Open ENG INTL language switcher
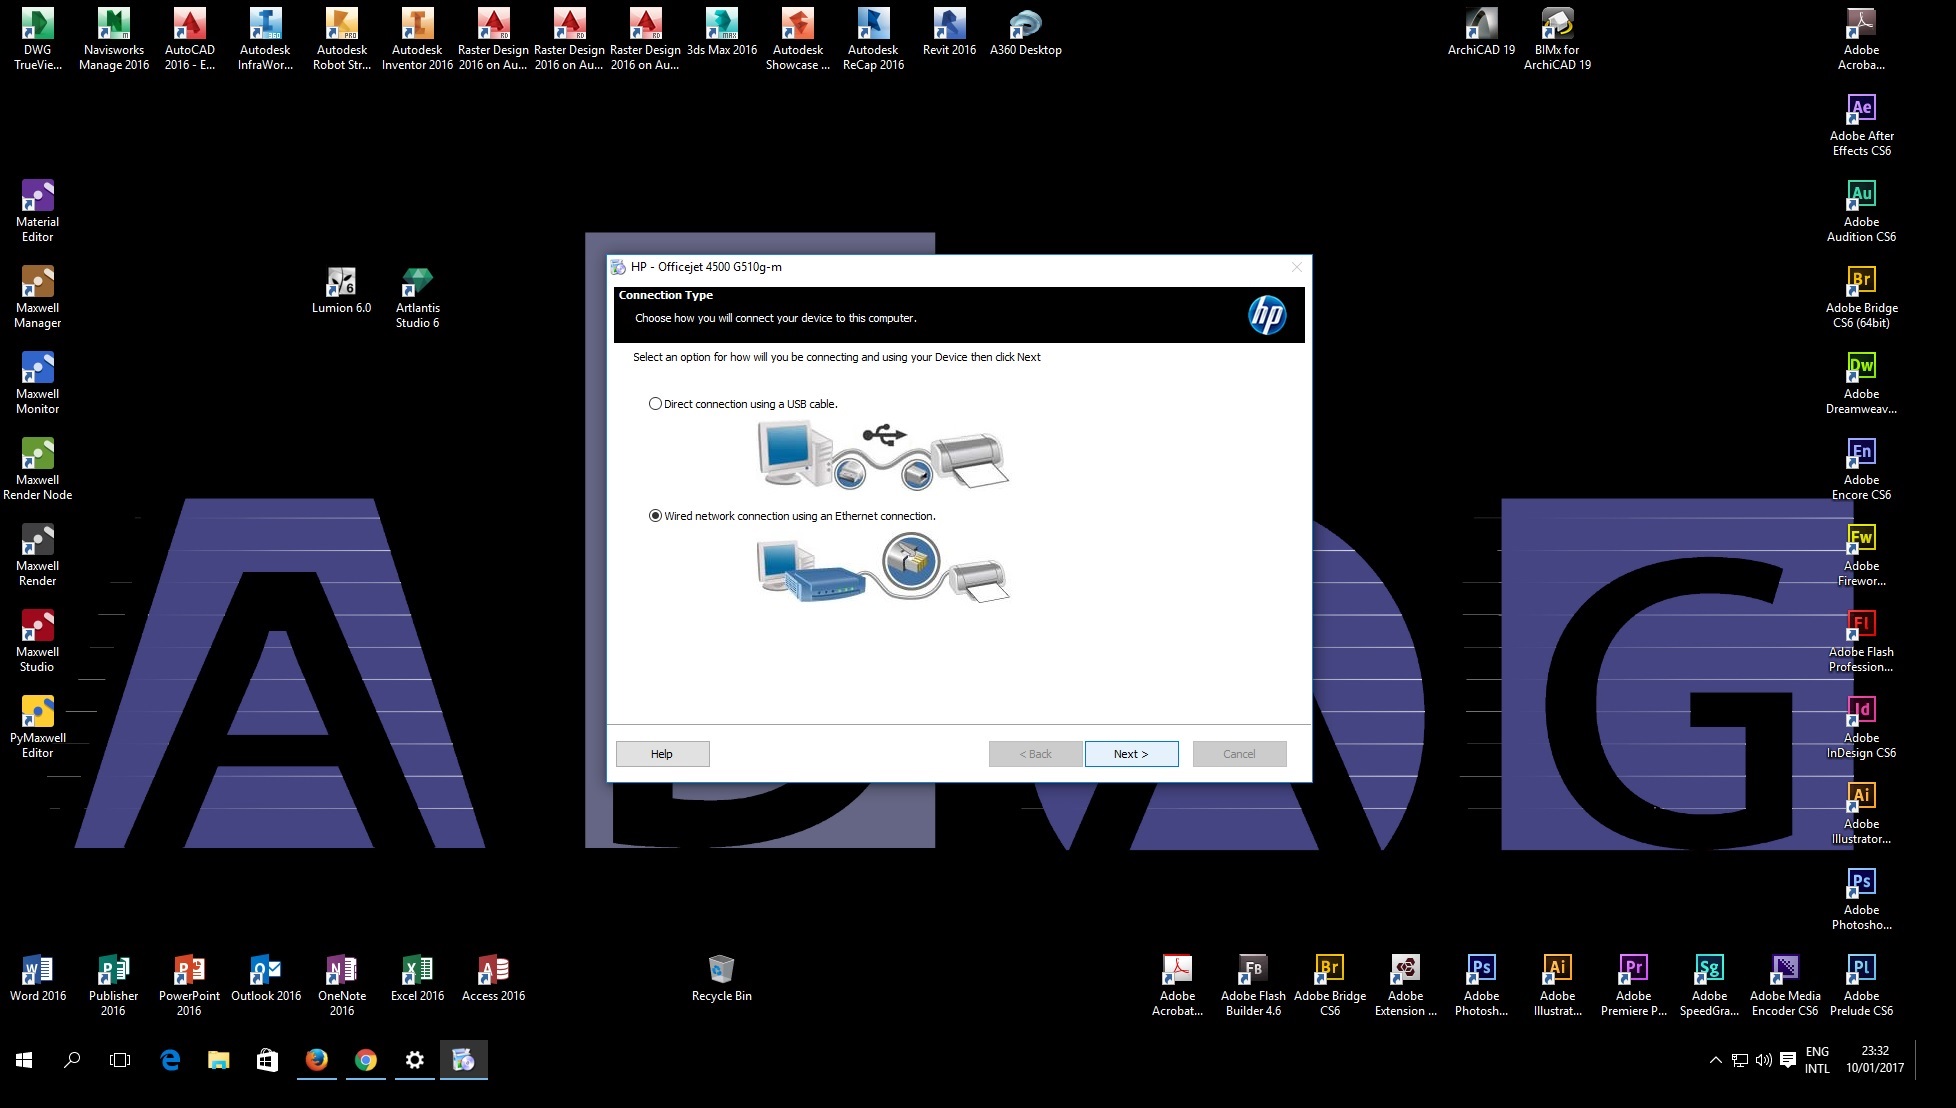The width and height of the screenshot is (1956, 1108). coord(1817,1060)
